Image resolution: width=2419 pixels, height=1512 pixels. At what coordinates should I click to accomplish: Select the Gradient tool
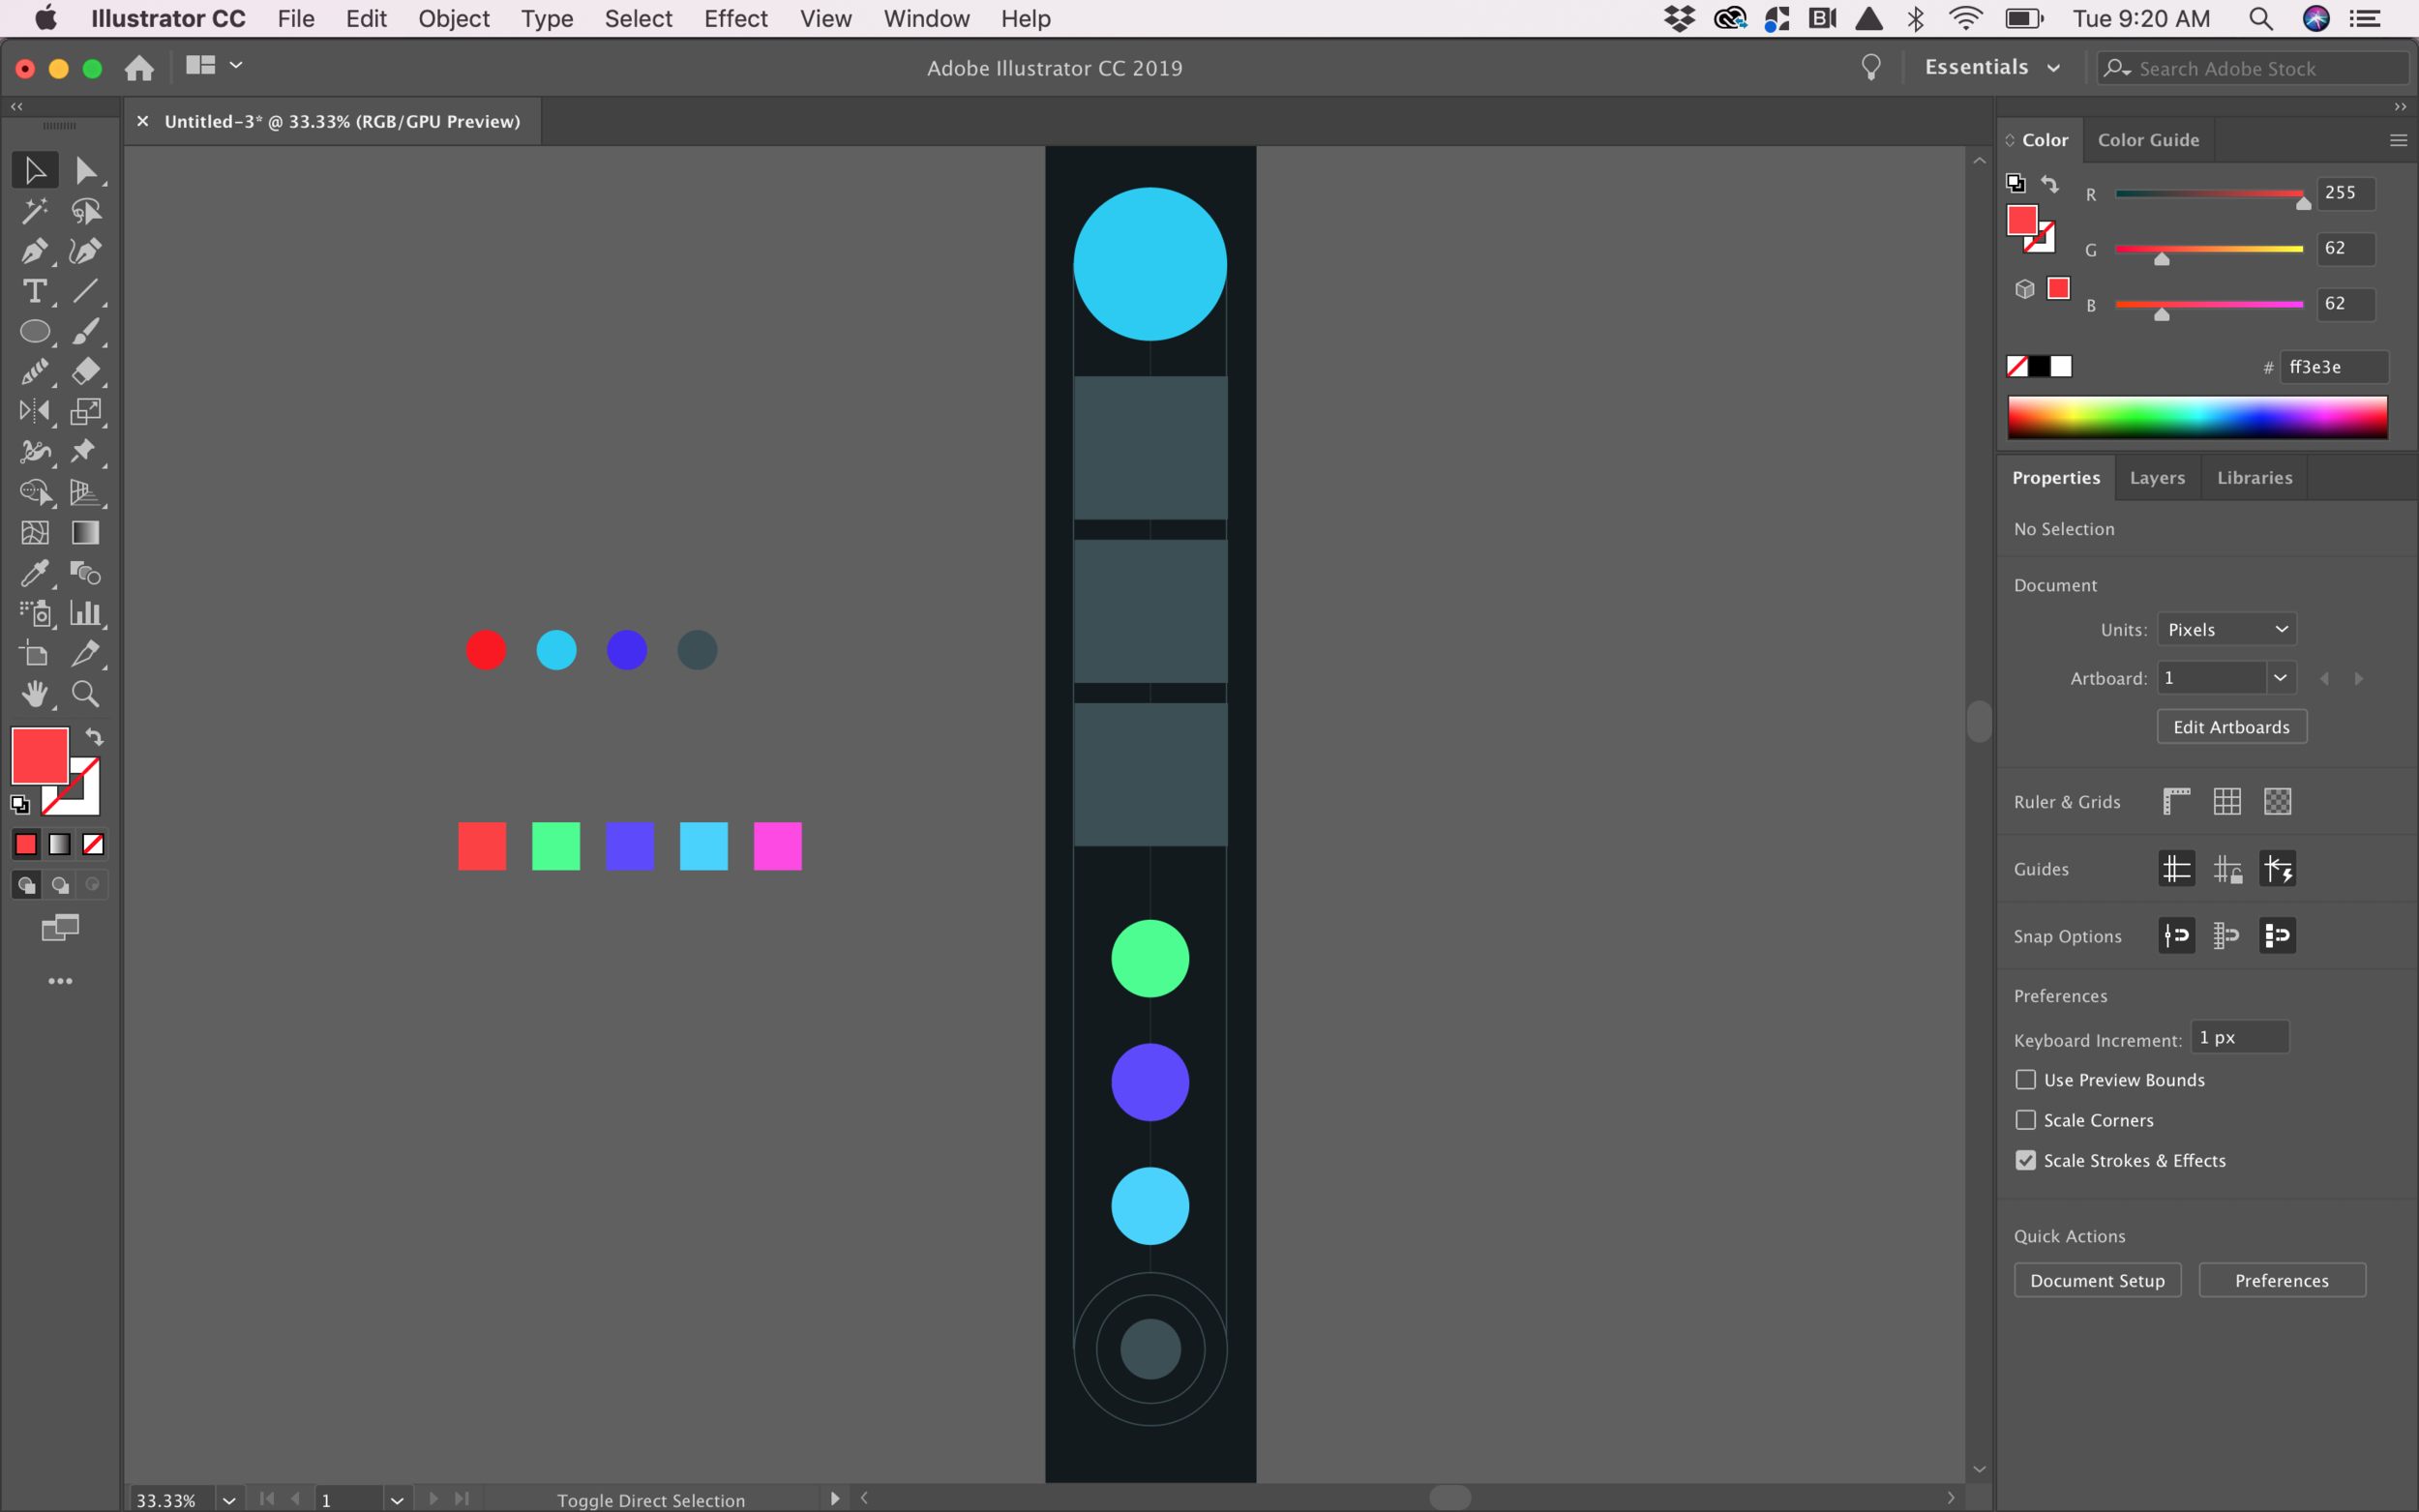tap(85, 532)
